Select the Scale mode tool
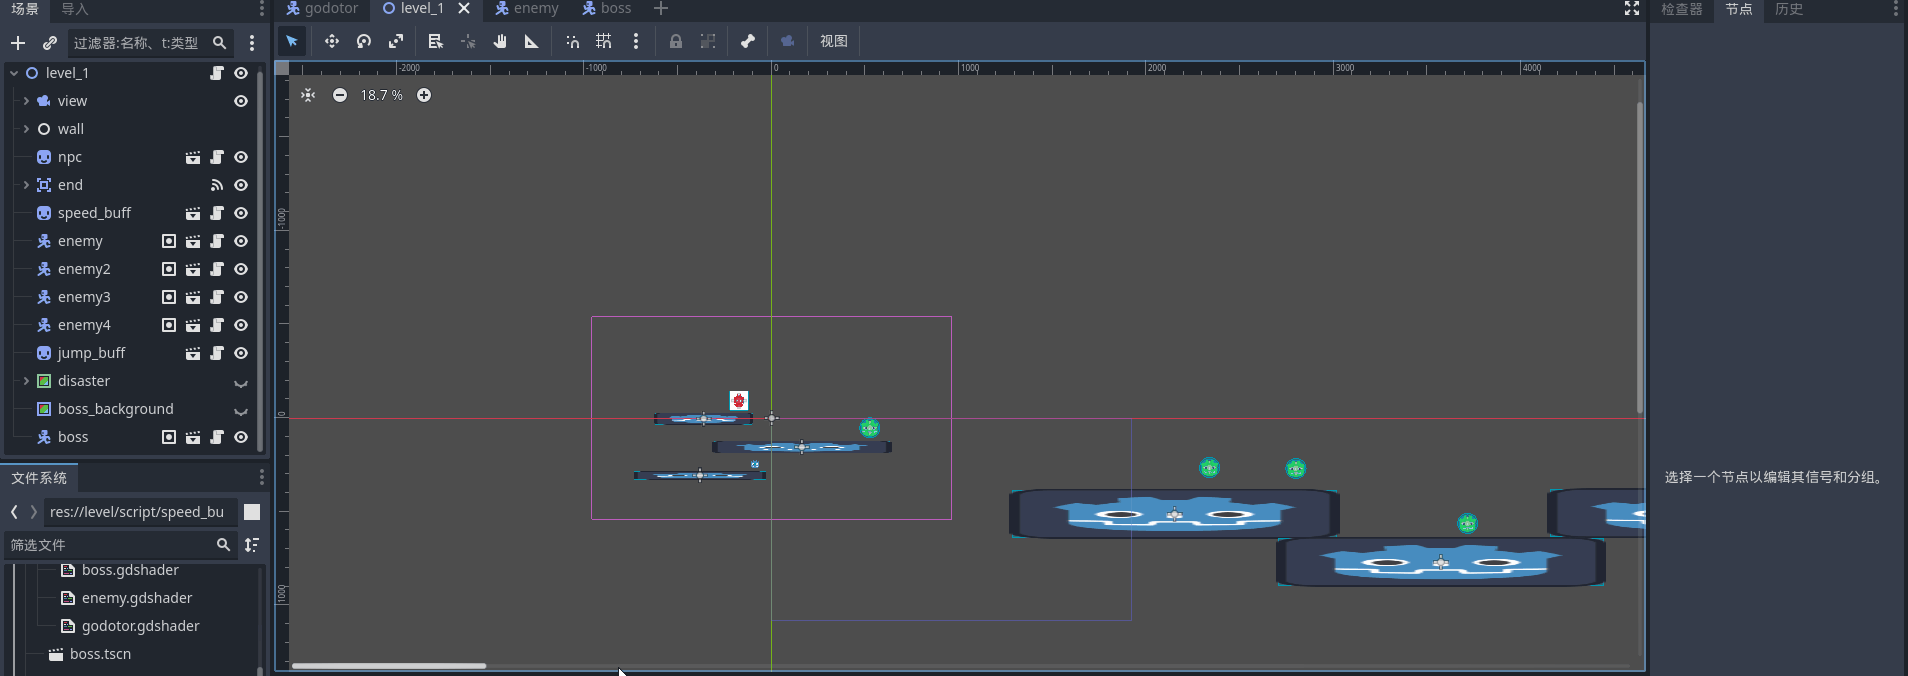 click(396, 41)
